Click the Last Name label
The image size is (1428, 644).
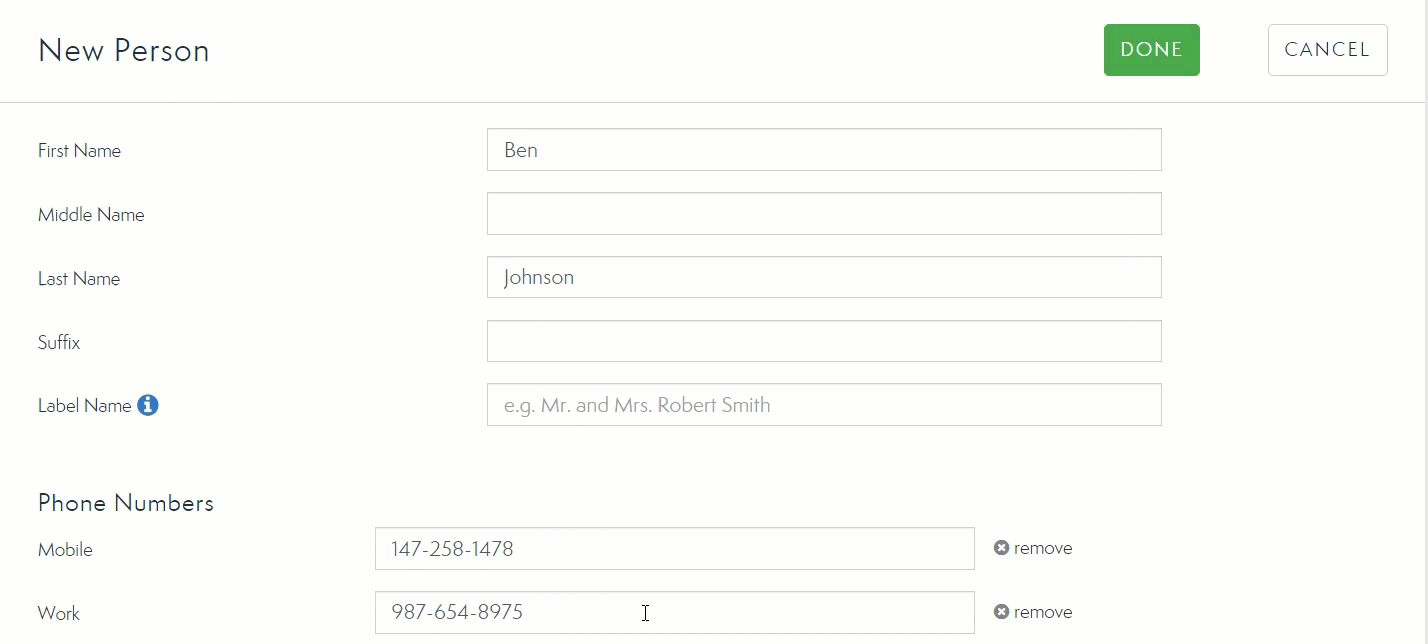79,279
